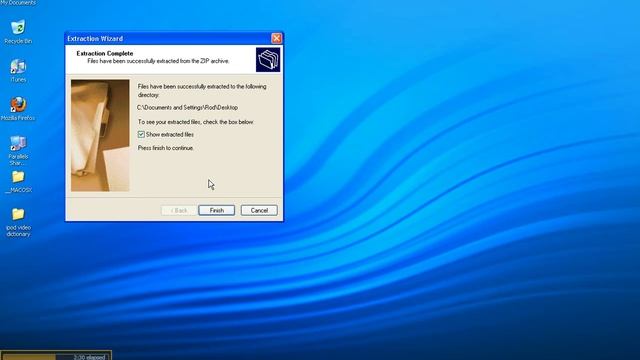Screen dimensions: 640x360
Task: Click the Finish button
Action: [x=216, y=210]
